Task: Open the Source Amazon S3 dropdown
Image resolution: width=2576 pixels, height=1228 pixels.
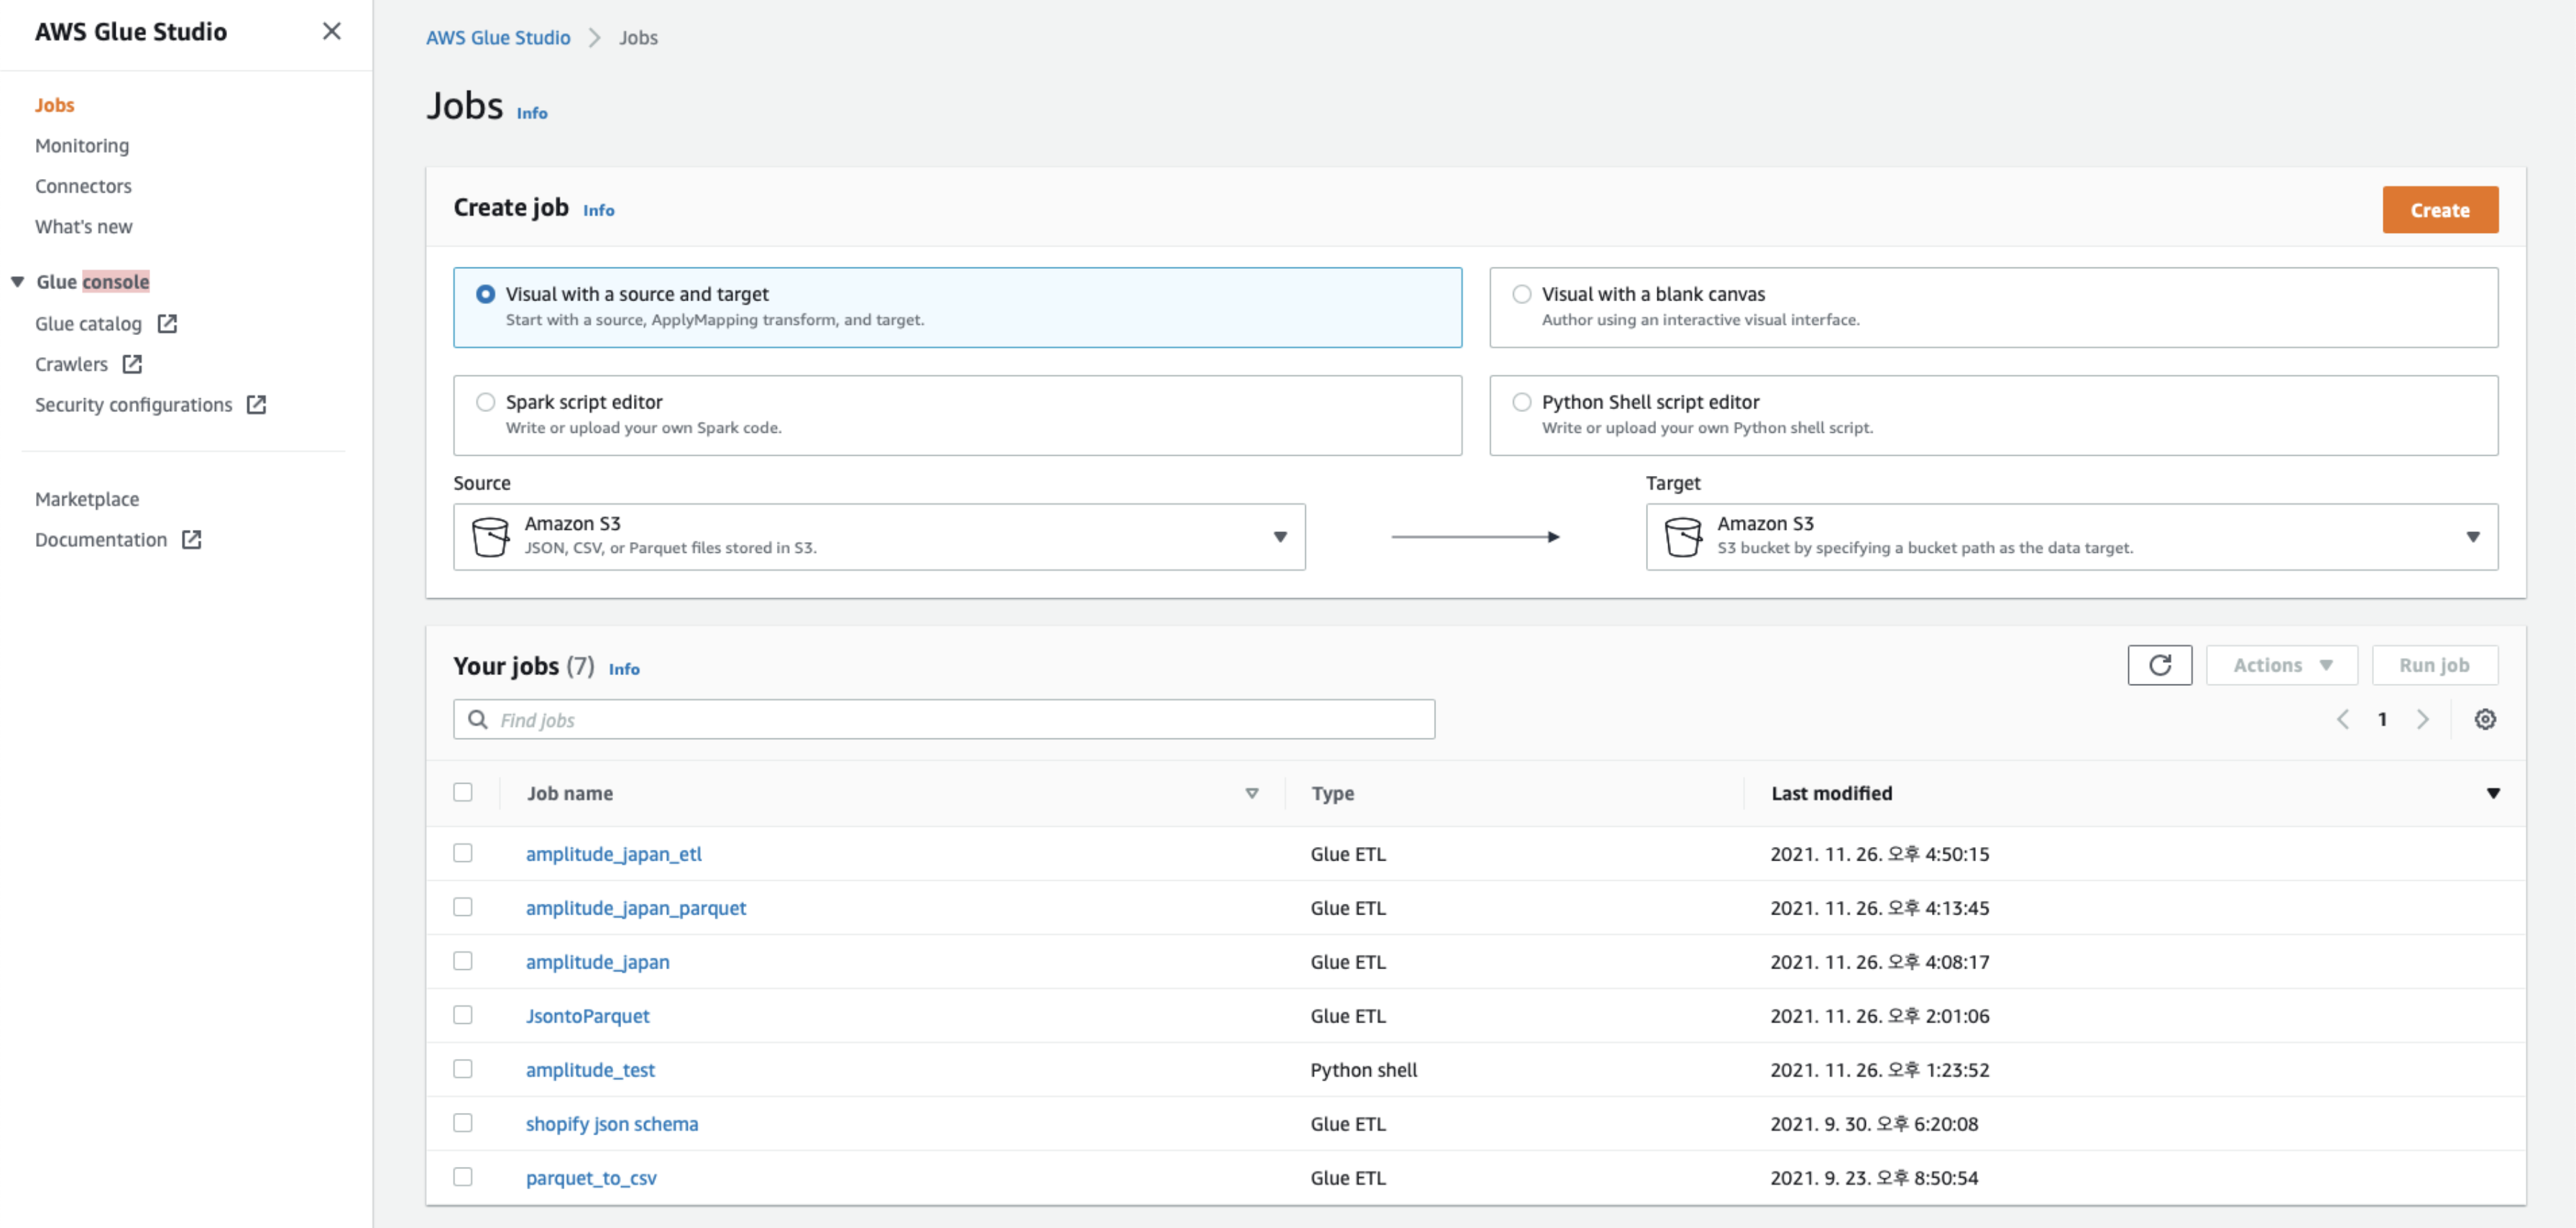Action: 878,537
